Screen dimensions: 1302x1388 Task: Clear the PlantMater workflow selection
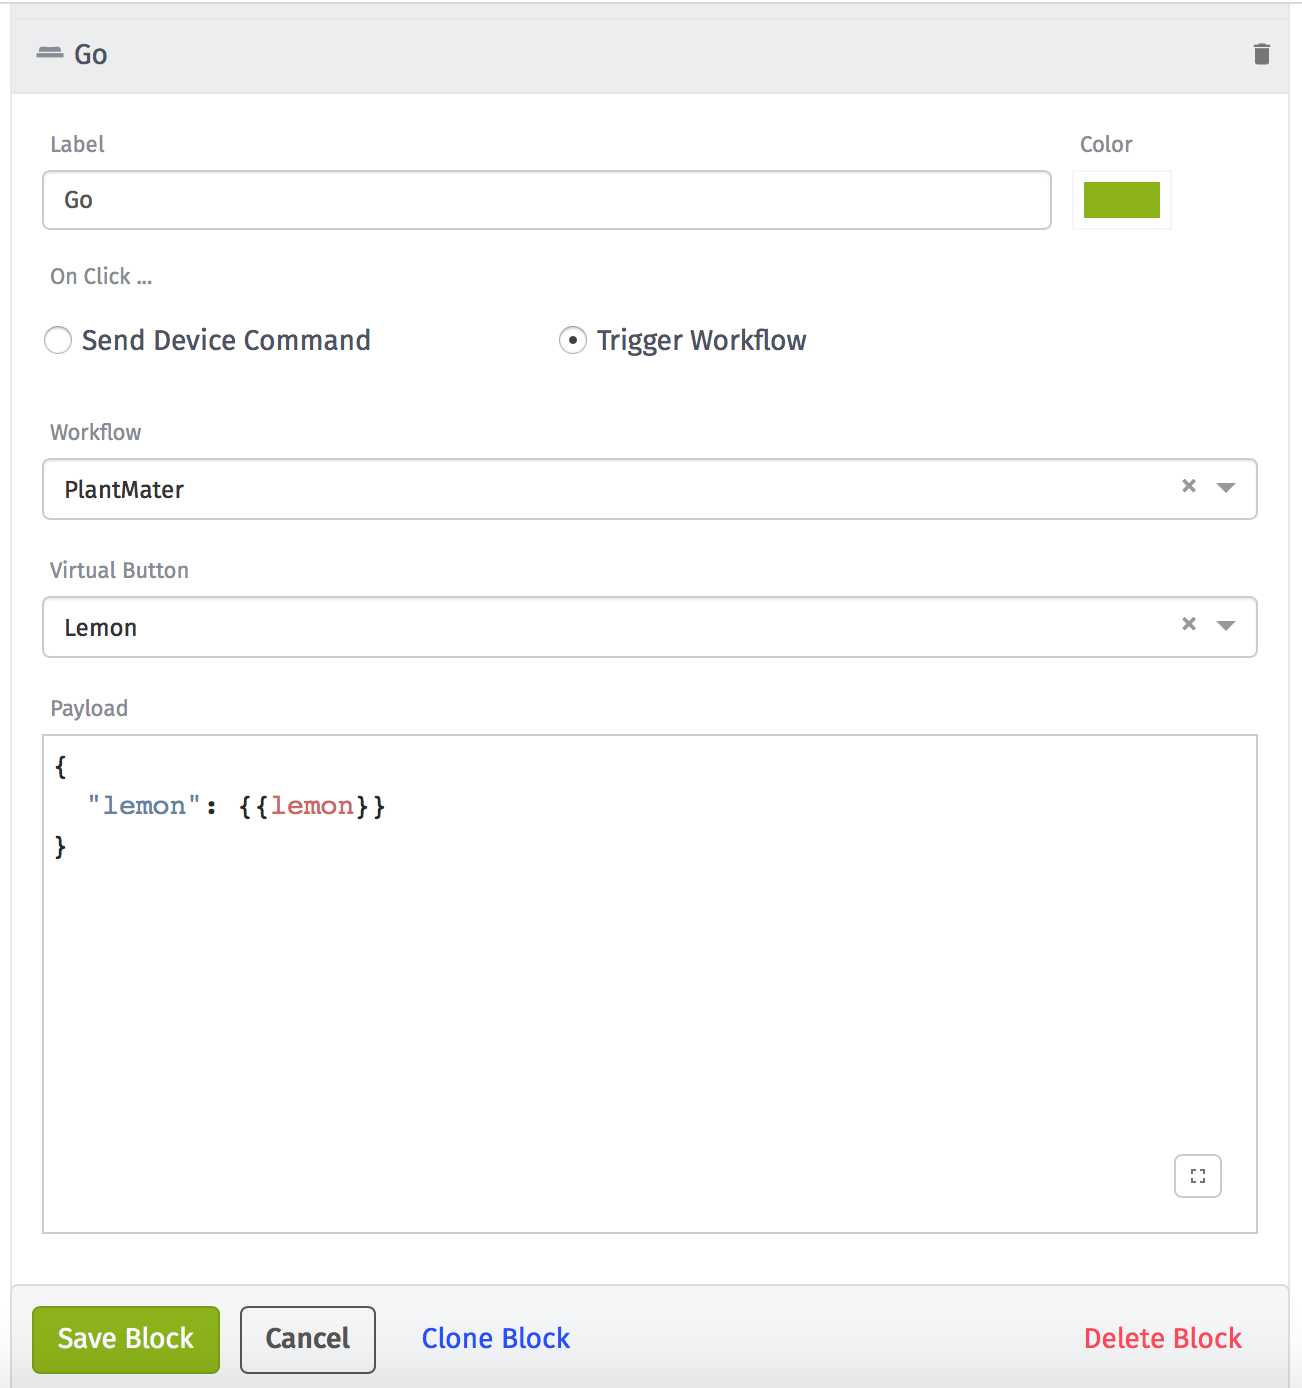[1189, 486]
